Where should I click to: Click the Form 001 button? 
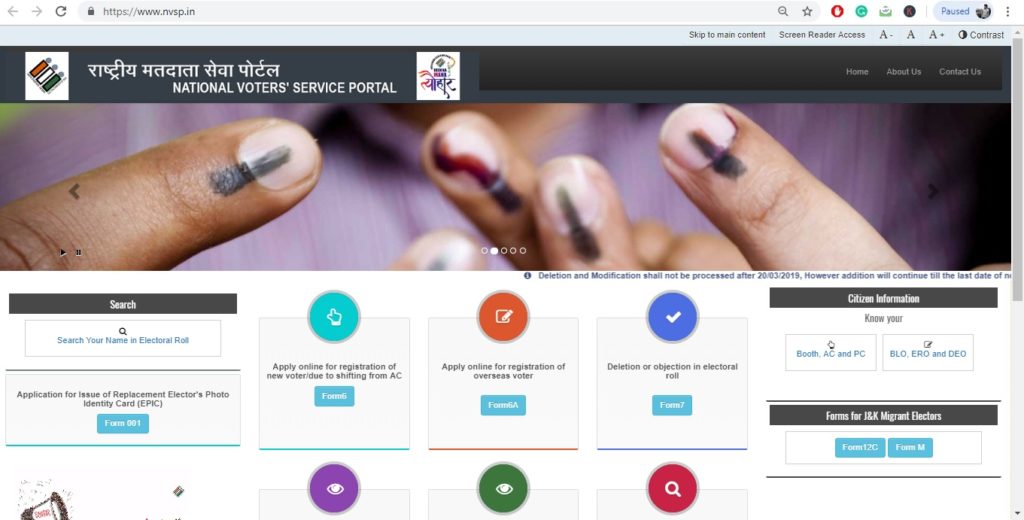coord(123,423)
